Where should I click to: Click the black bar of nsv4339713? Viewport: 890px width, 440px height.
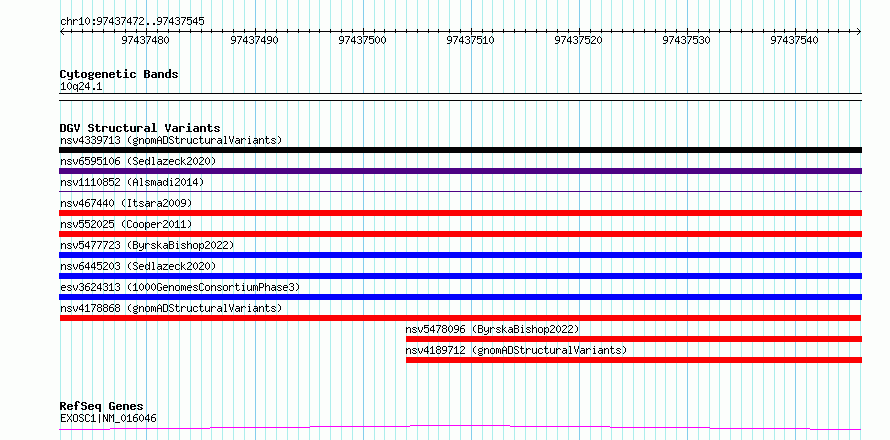tap(461, 150)
